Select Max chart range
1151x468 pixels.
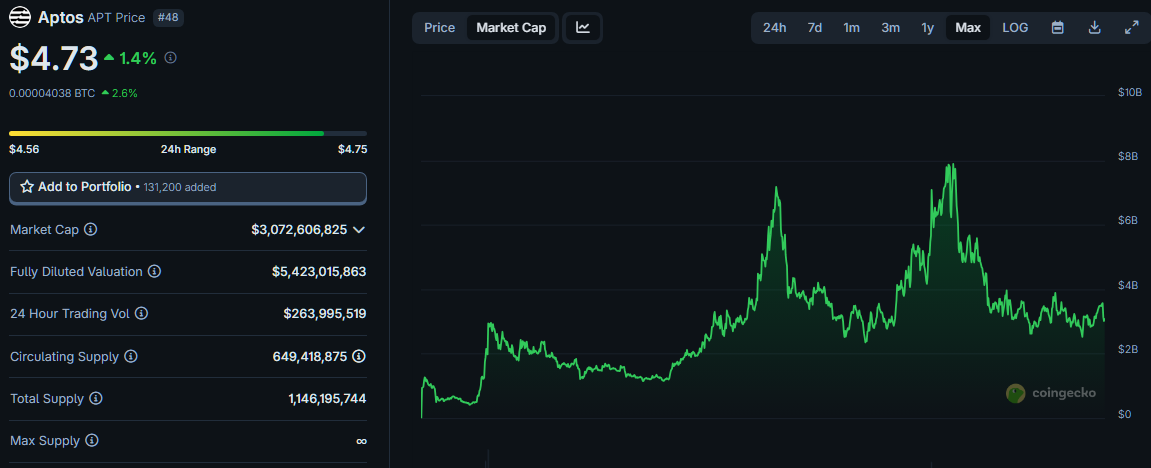click(x=967, y=28)
